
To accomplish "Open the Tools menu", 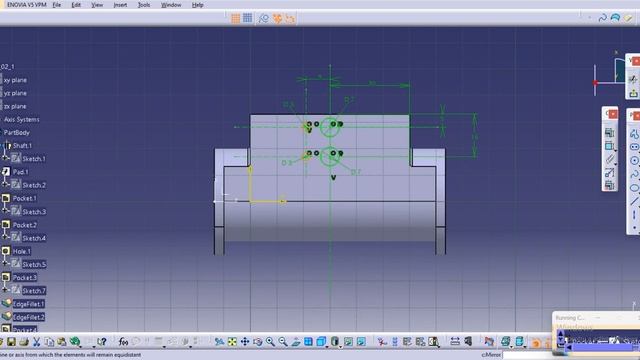I will (x=144, y=5).
